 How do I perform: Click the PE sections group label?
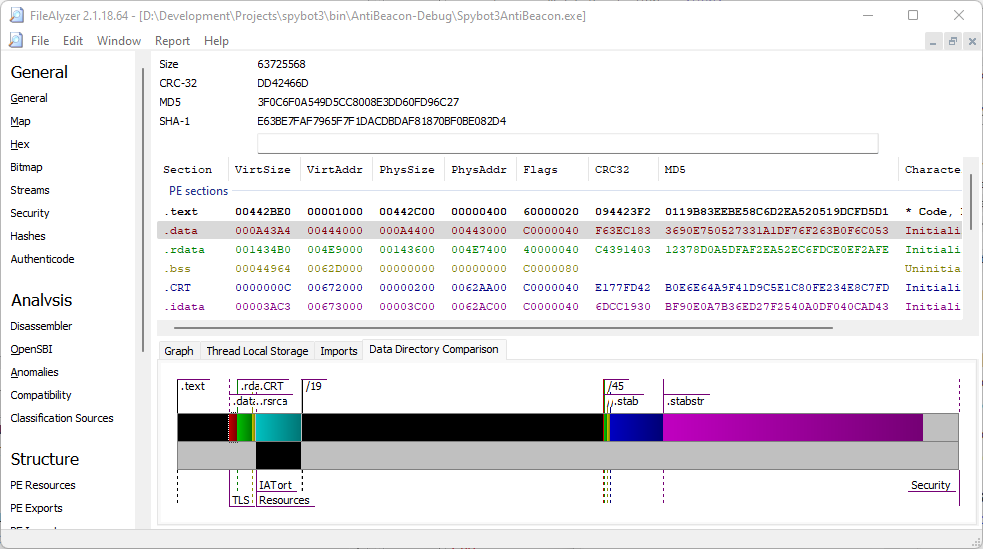(198, 191)
